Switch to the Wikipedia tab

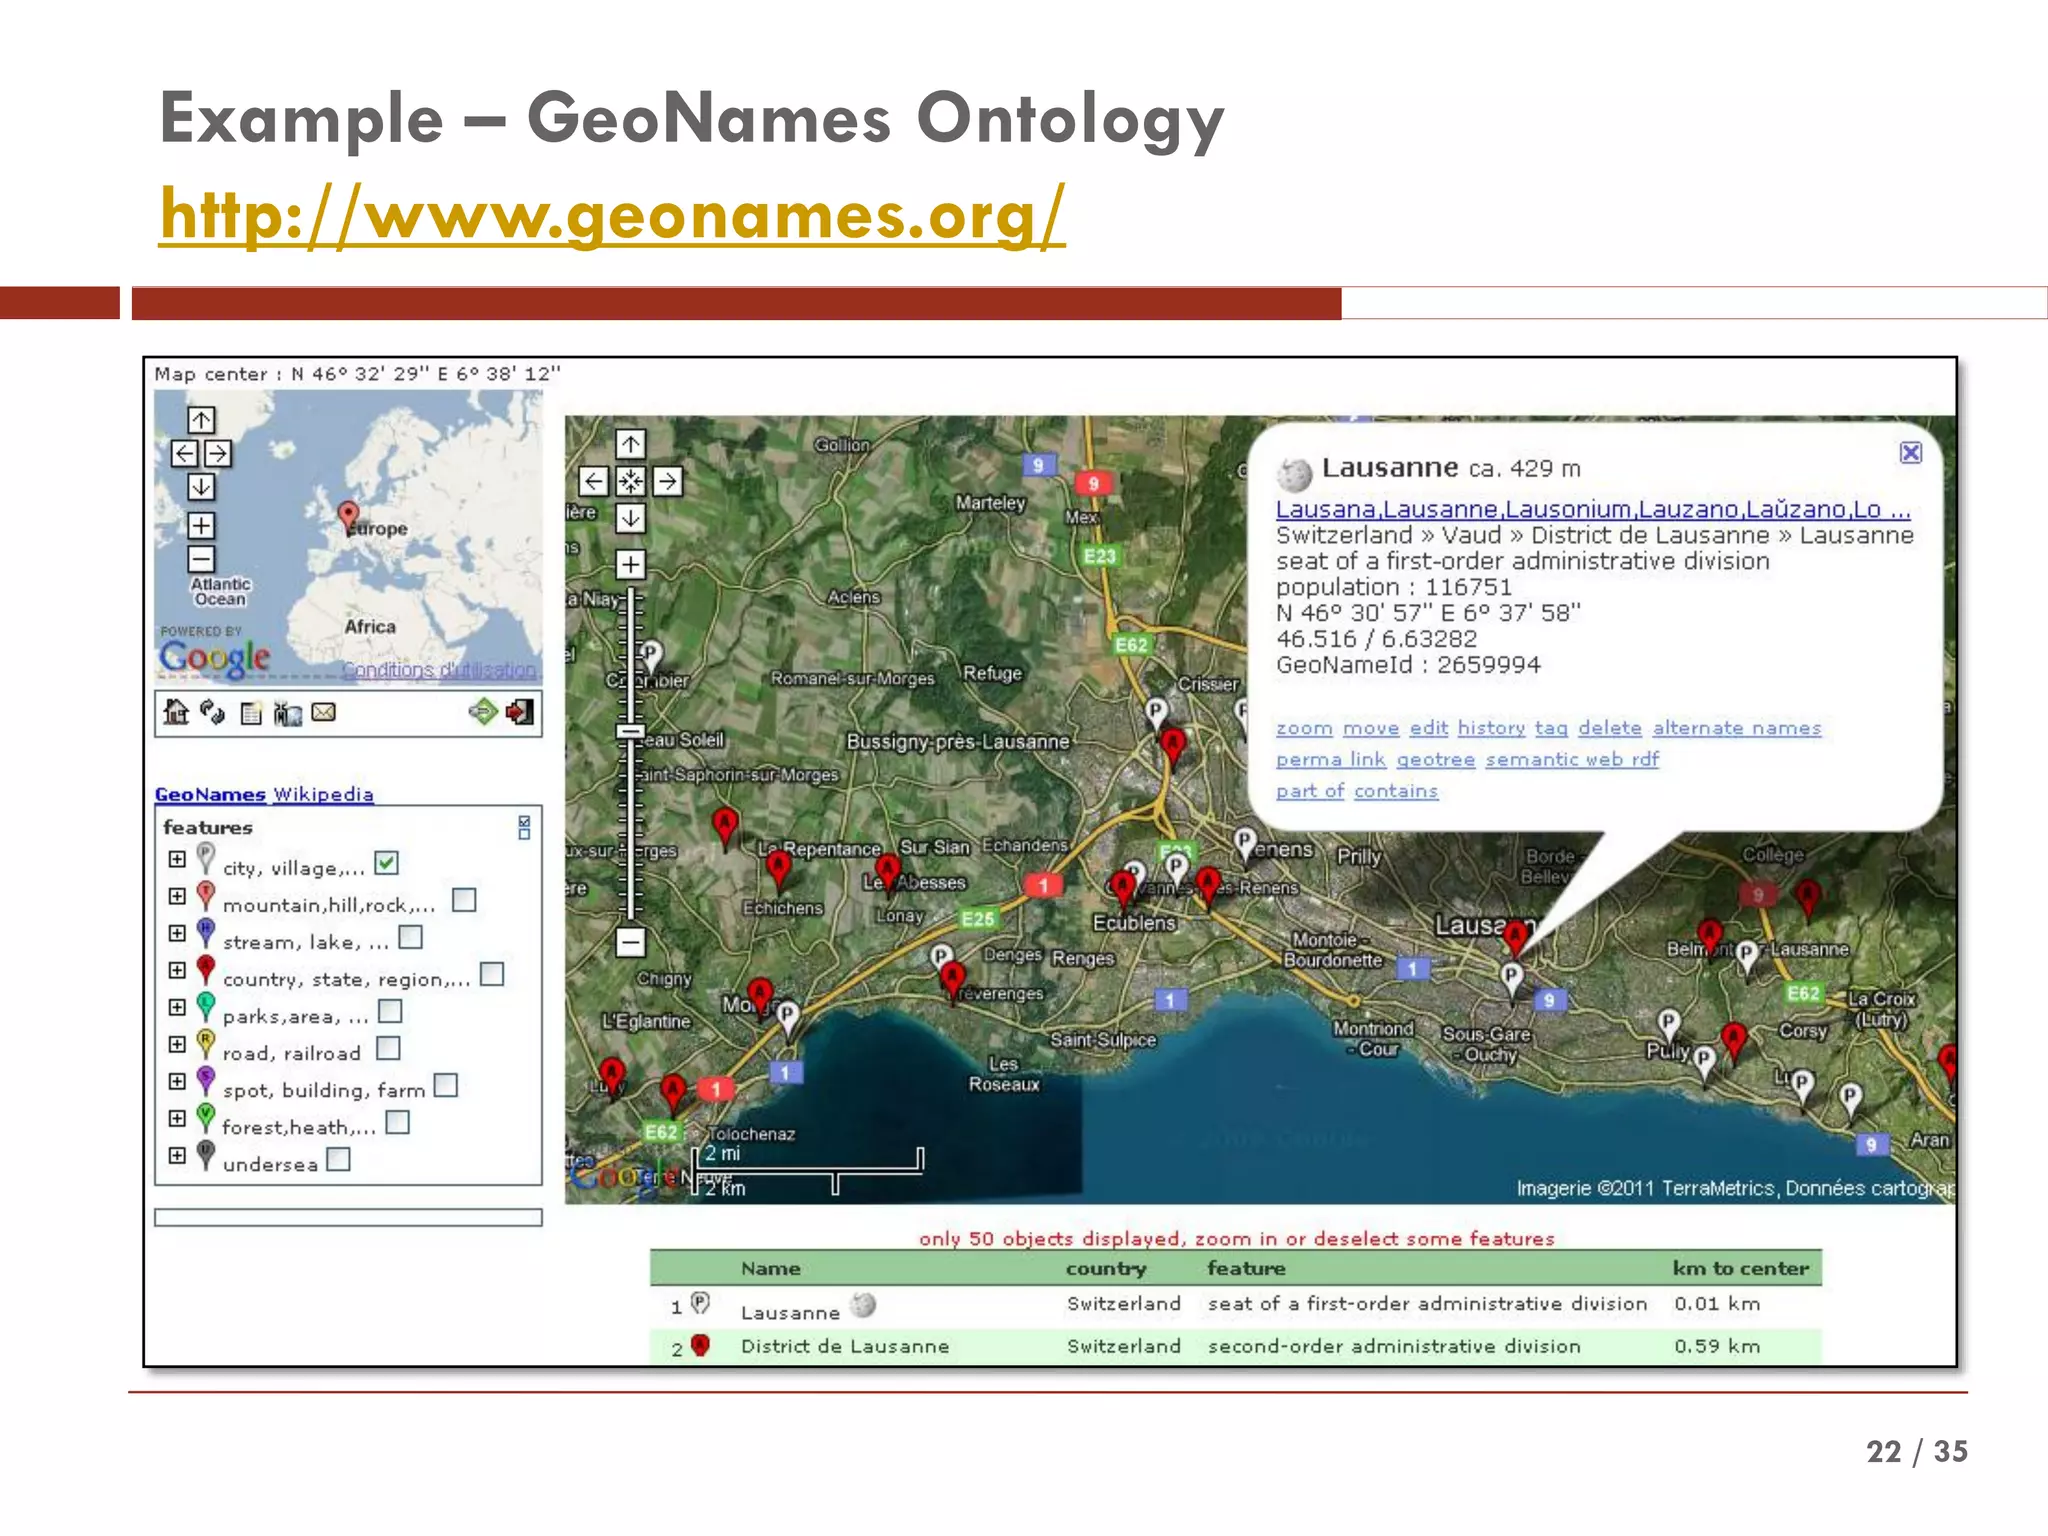pos(323,794)
